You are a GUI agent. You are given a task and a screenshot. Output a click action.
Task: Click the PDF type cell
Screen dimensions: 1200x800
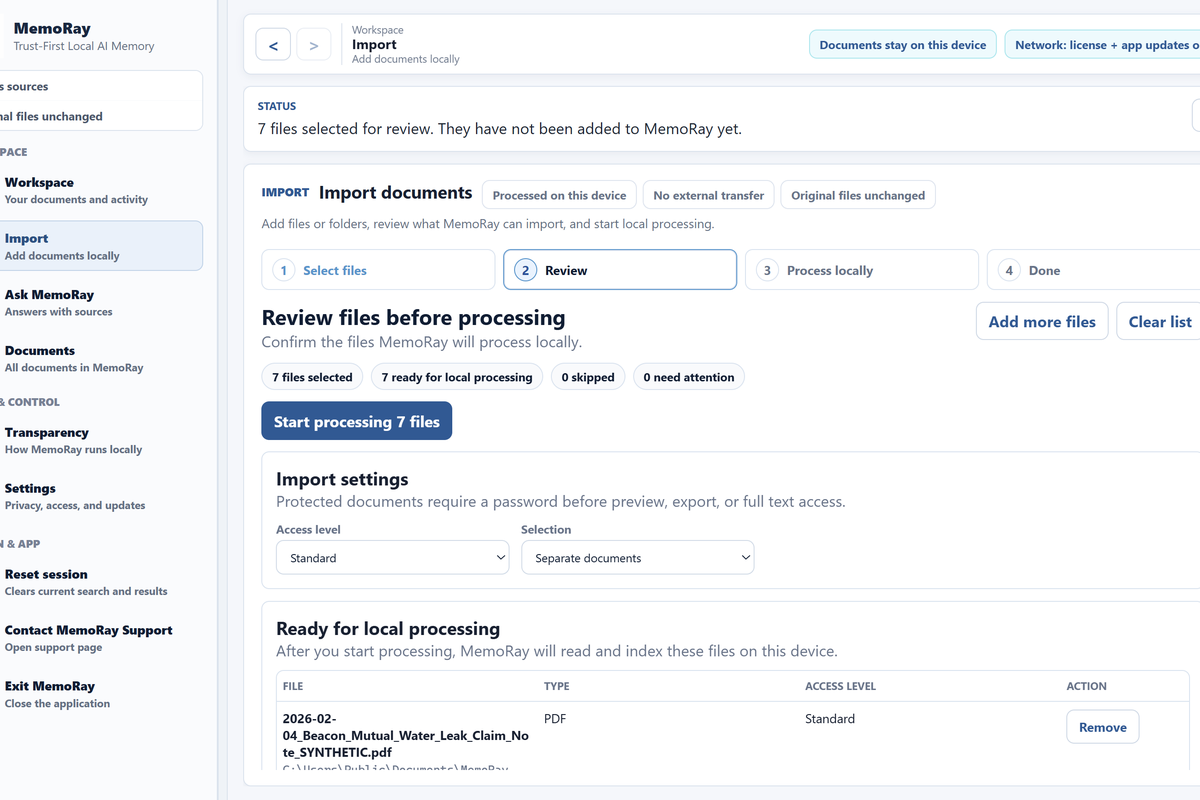[x=555, y=719]
